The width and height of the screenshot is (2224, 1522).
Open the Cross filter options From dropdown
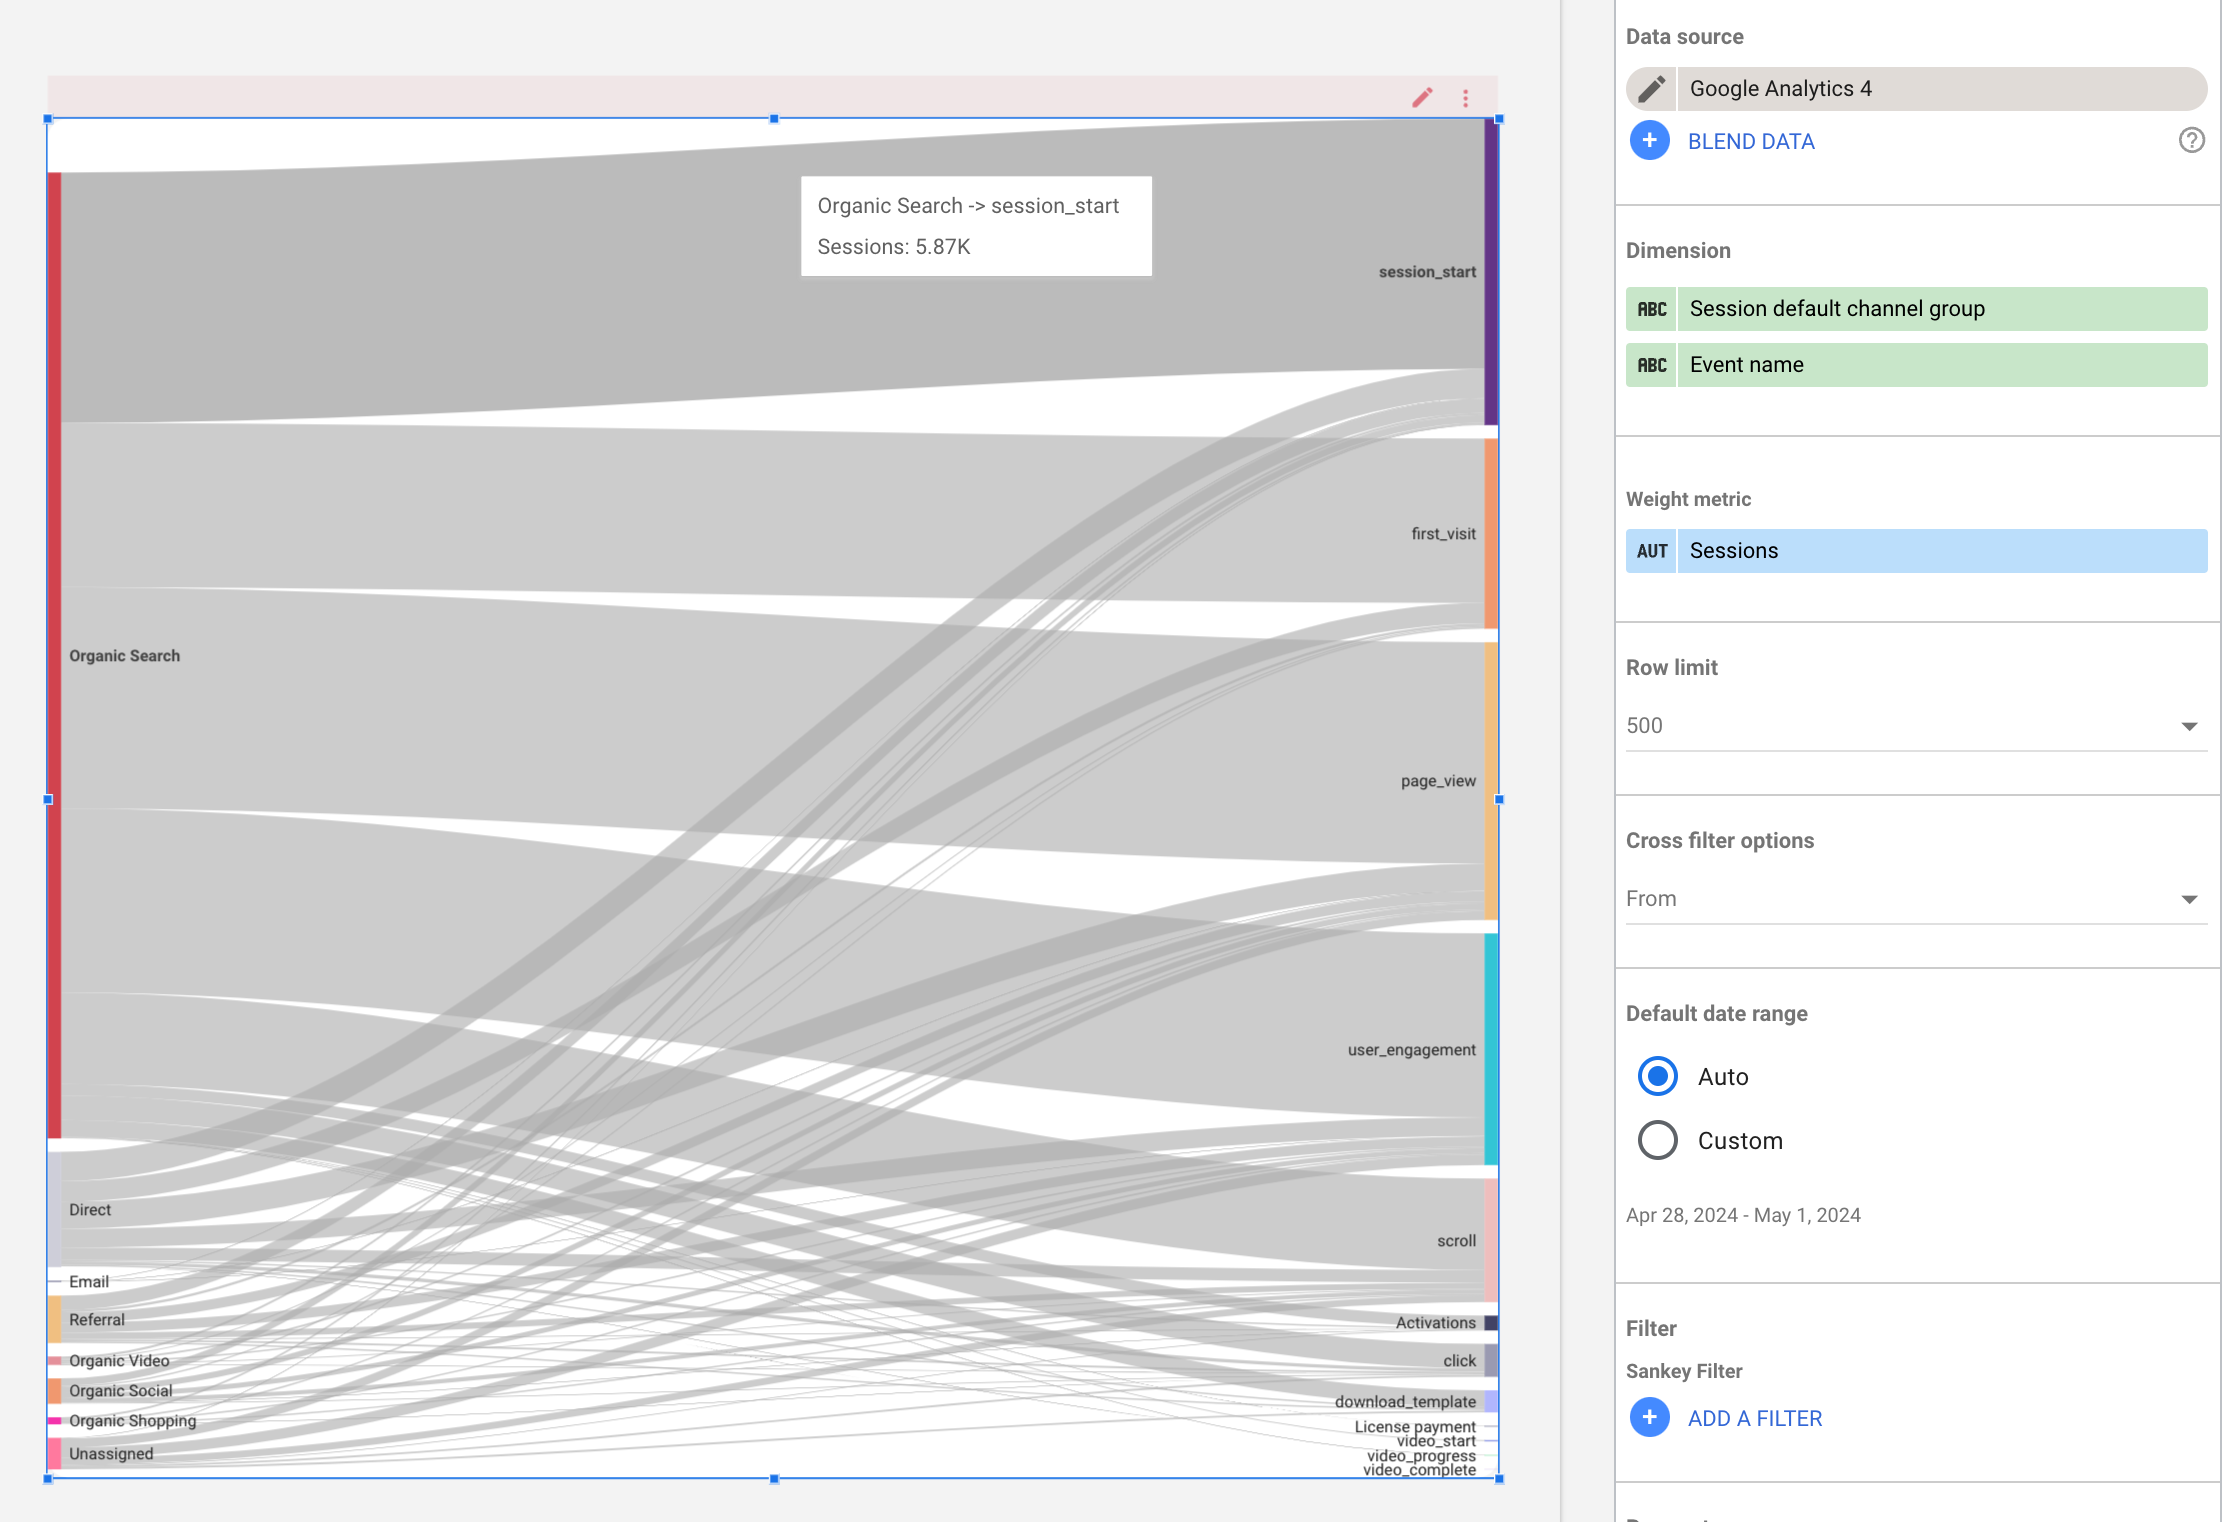pos(1916,899)
